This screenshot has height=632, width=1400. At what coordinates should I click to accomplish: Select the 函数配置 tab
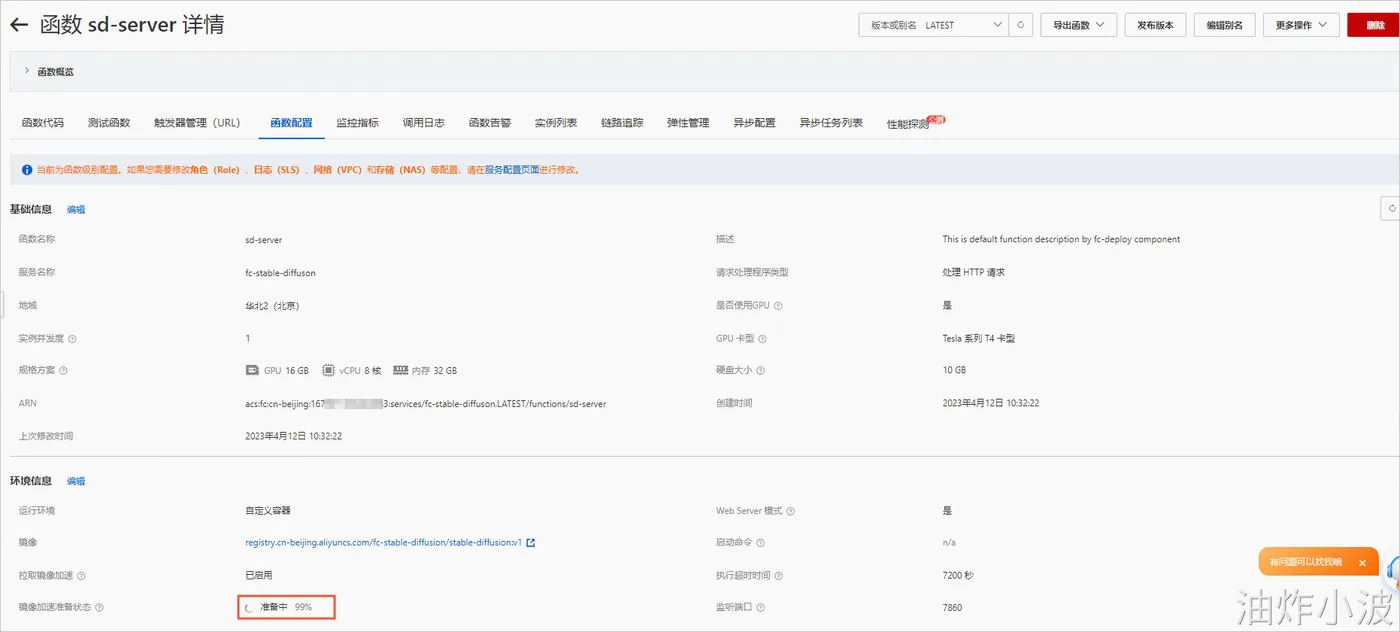pos(291,123)
